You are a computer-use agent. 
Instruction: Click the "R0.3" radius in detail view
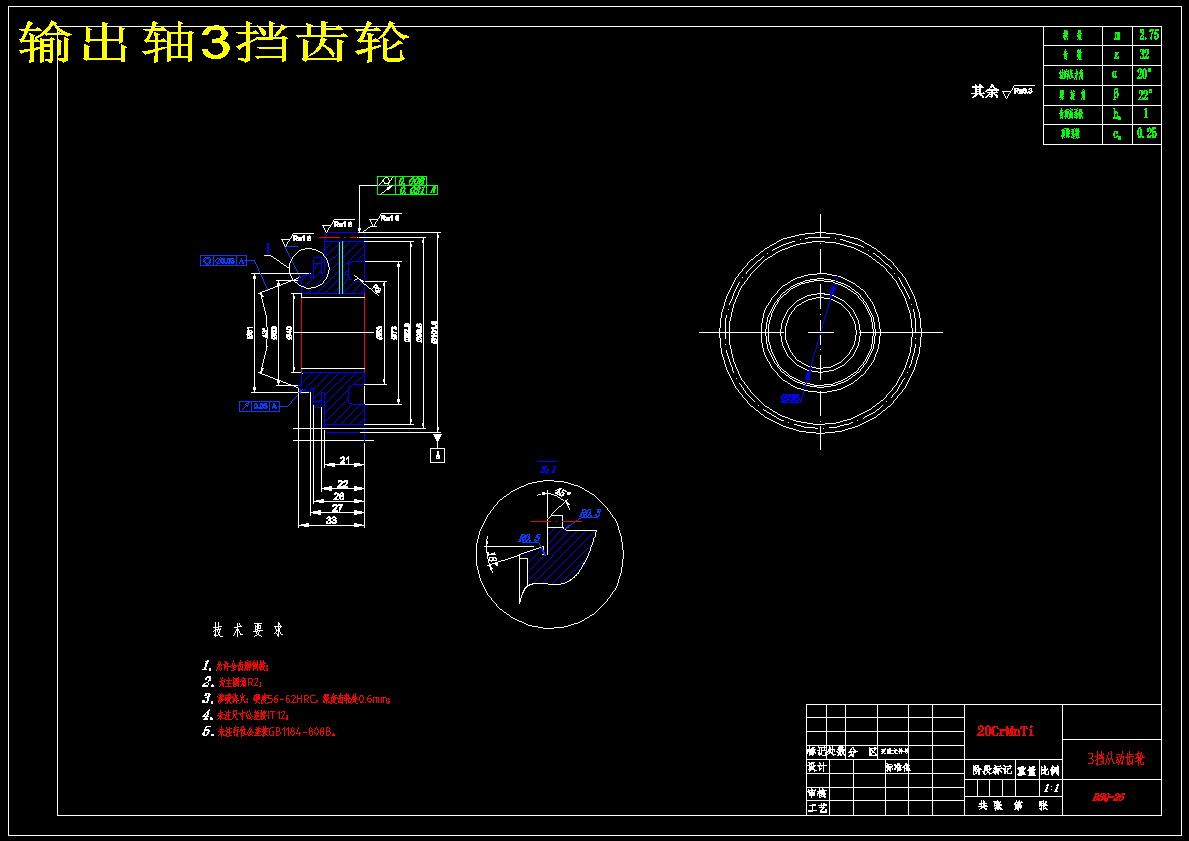tap(590, 513)
